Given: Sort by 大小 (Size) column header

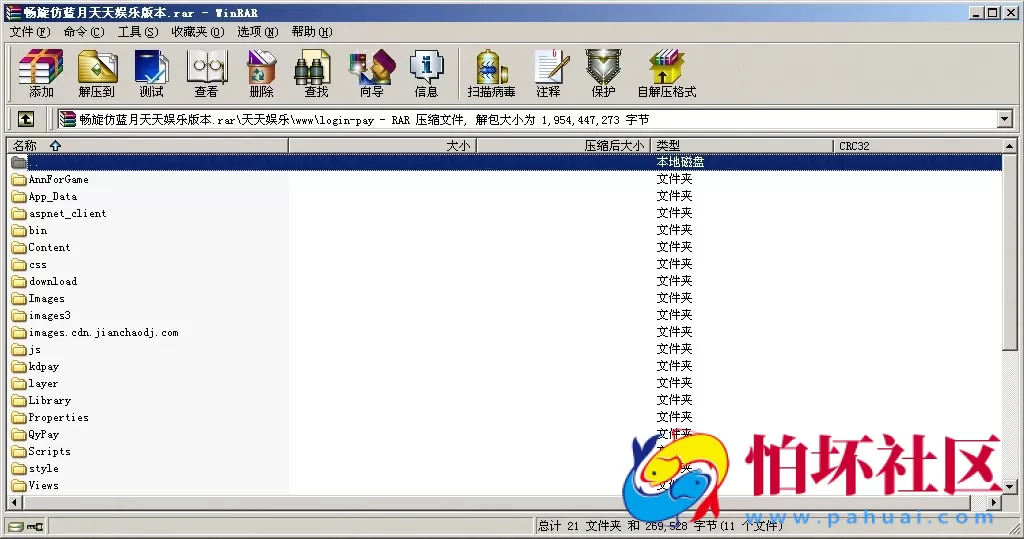Looking at the screenshot, I should (x=383, y=146).
